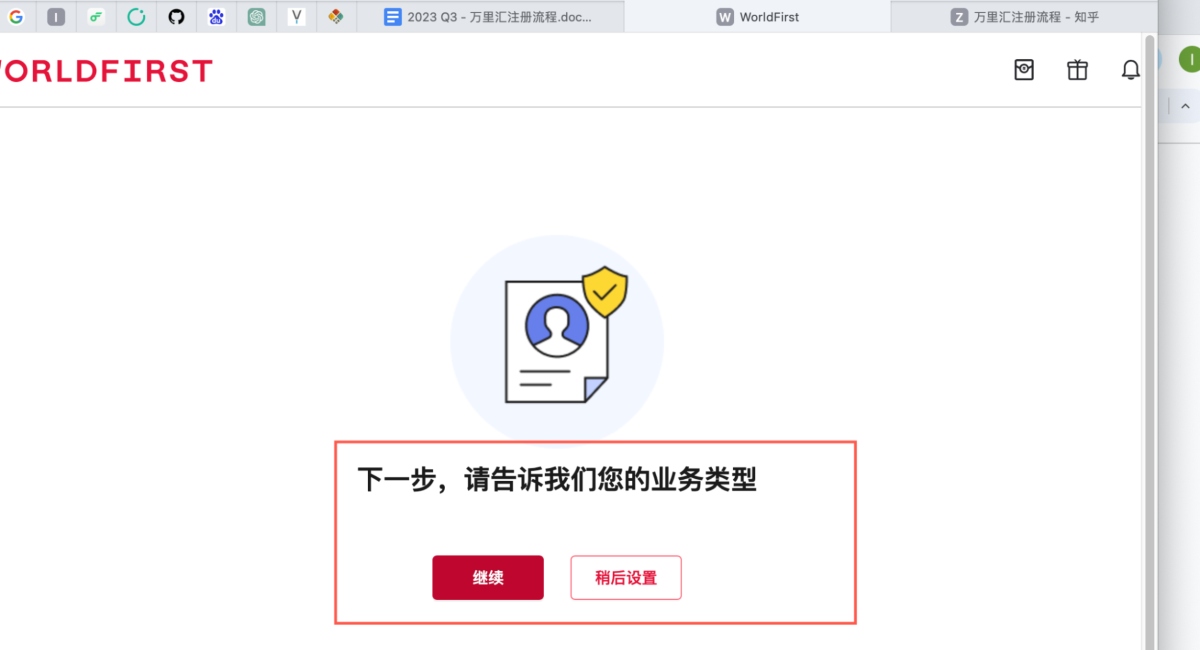Open the gray 'I' pinned tab
Screen dimensions: 1200x650
click(56, 17)
